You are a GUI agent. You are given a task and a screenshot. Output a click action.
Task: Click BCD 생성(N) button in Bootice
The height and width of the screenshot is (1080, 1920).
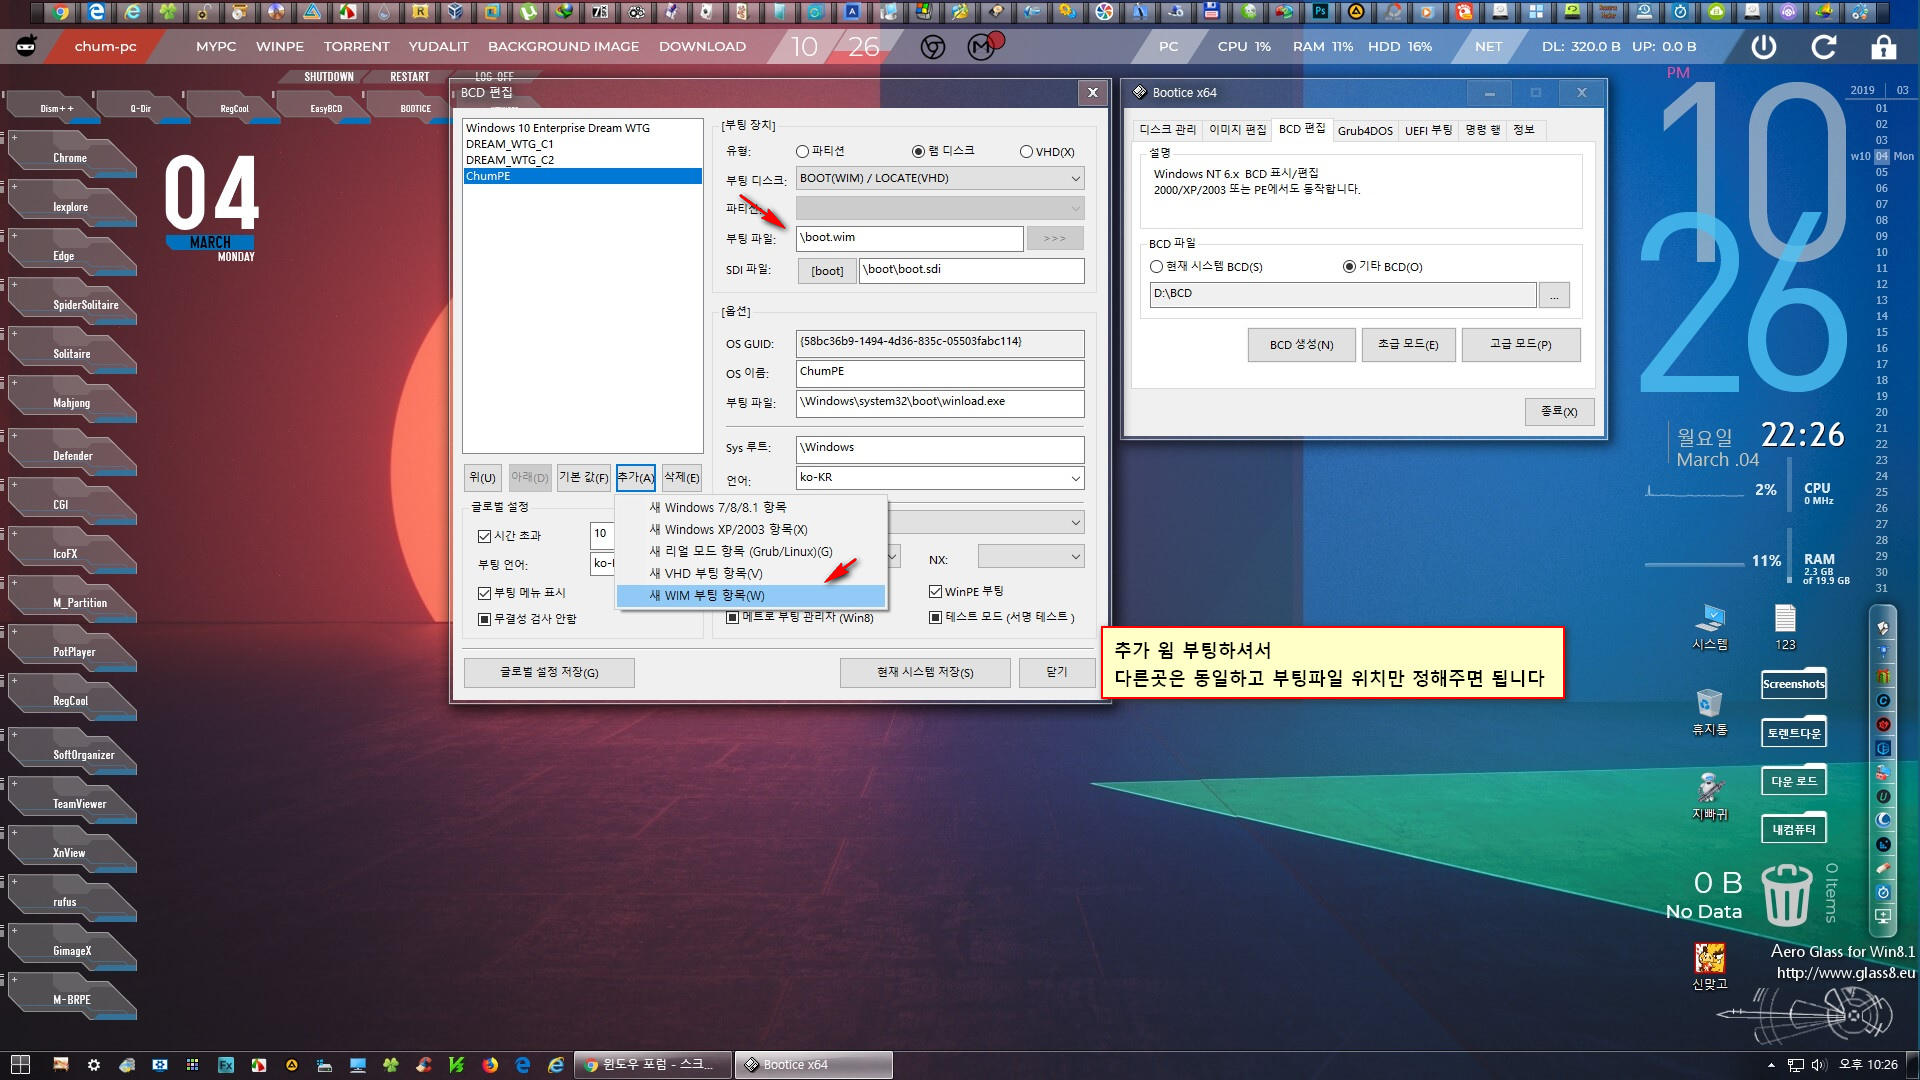click(1301, 345)
